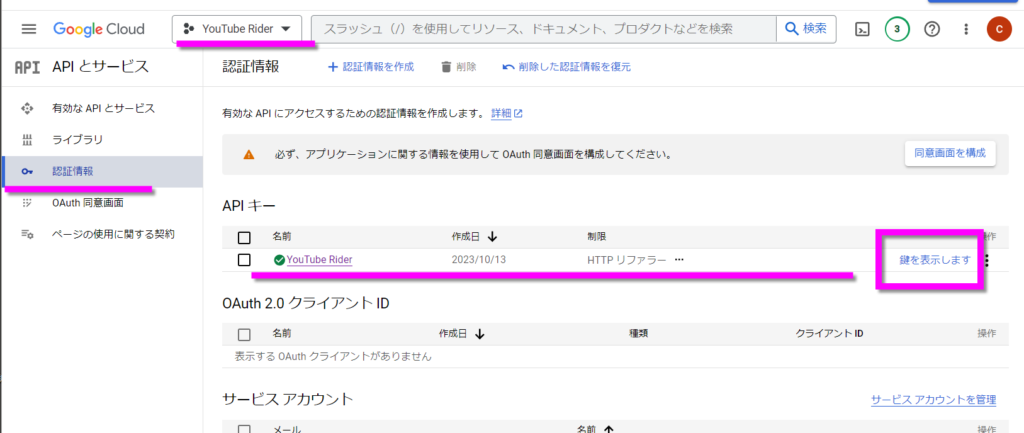The width and height of the screenshot is (1024, 433).
Task: Open the YouTube Rider project selector dropdown
Action: 237,29
